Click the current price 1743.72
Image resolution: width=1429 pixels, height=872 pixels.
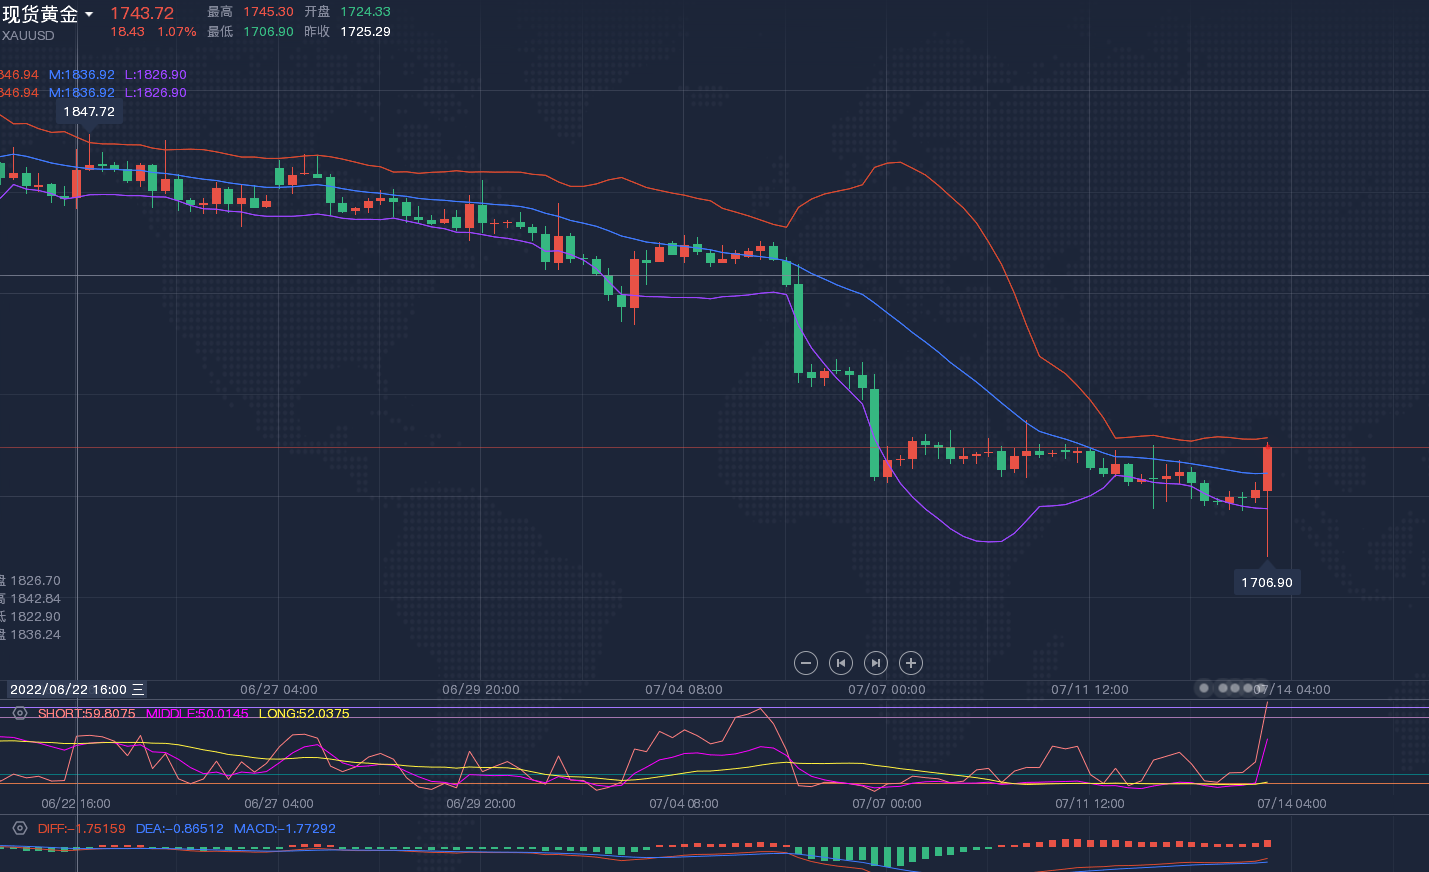(x=142, y=13)
